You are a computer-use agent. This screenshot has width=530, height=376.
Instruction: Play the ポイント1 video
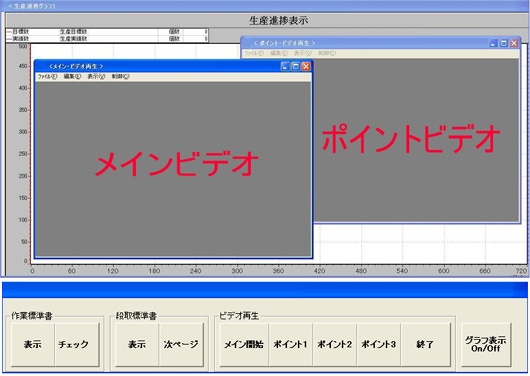coord(290,345)
